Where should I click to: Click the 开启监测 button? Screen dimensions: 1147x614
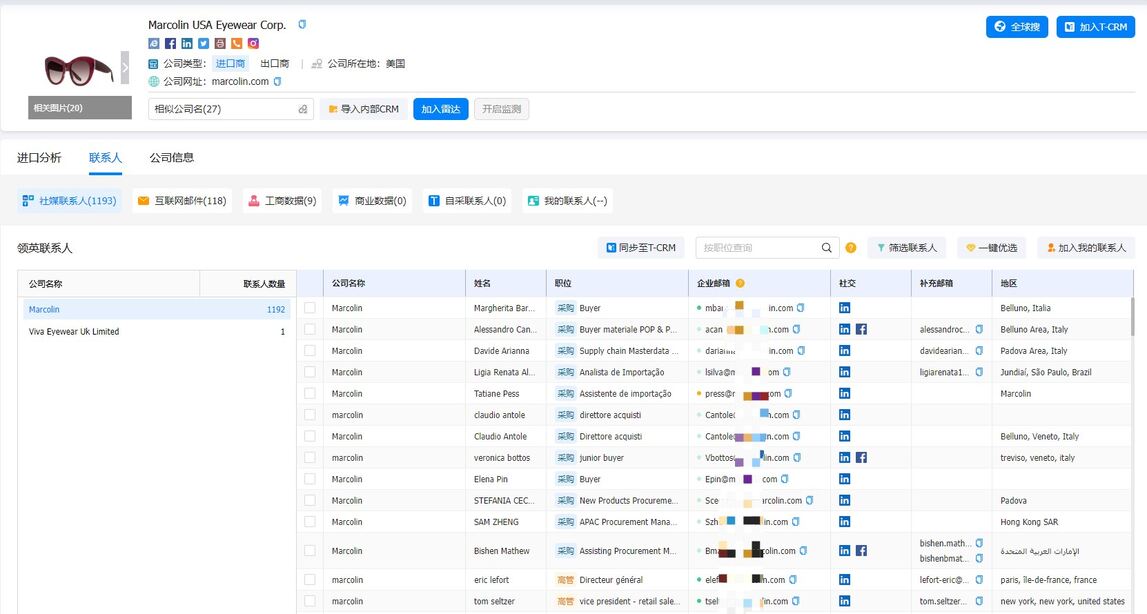click(501, 109)
